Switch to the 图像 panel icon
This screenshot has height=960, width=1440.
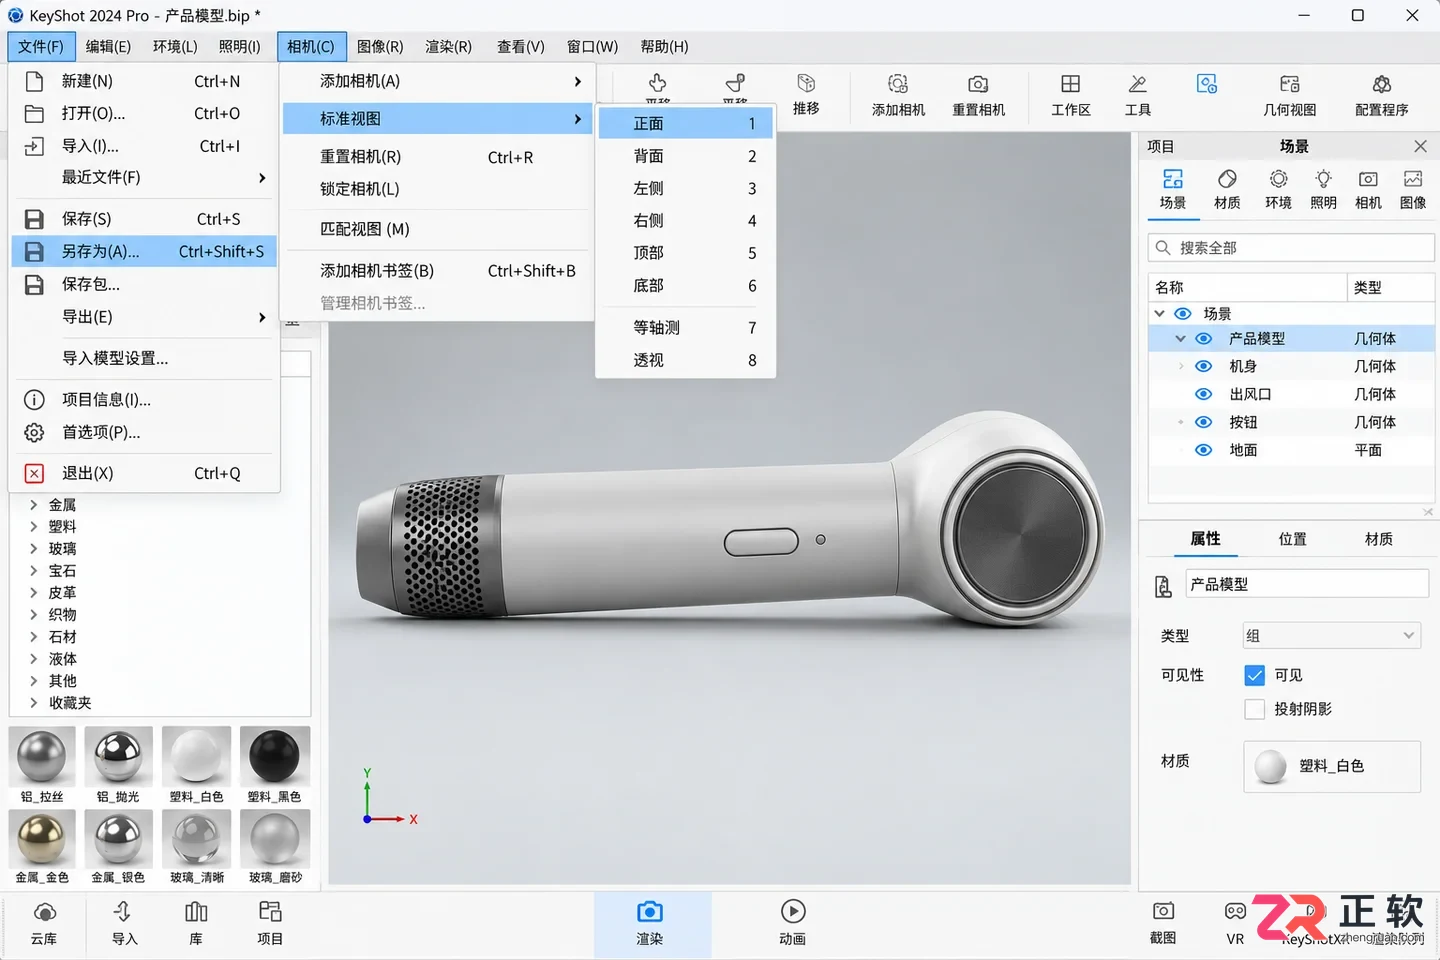(x=1413, y=179)
